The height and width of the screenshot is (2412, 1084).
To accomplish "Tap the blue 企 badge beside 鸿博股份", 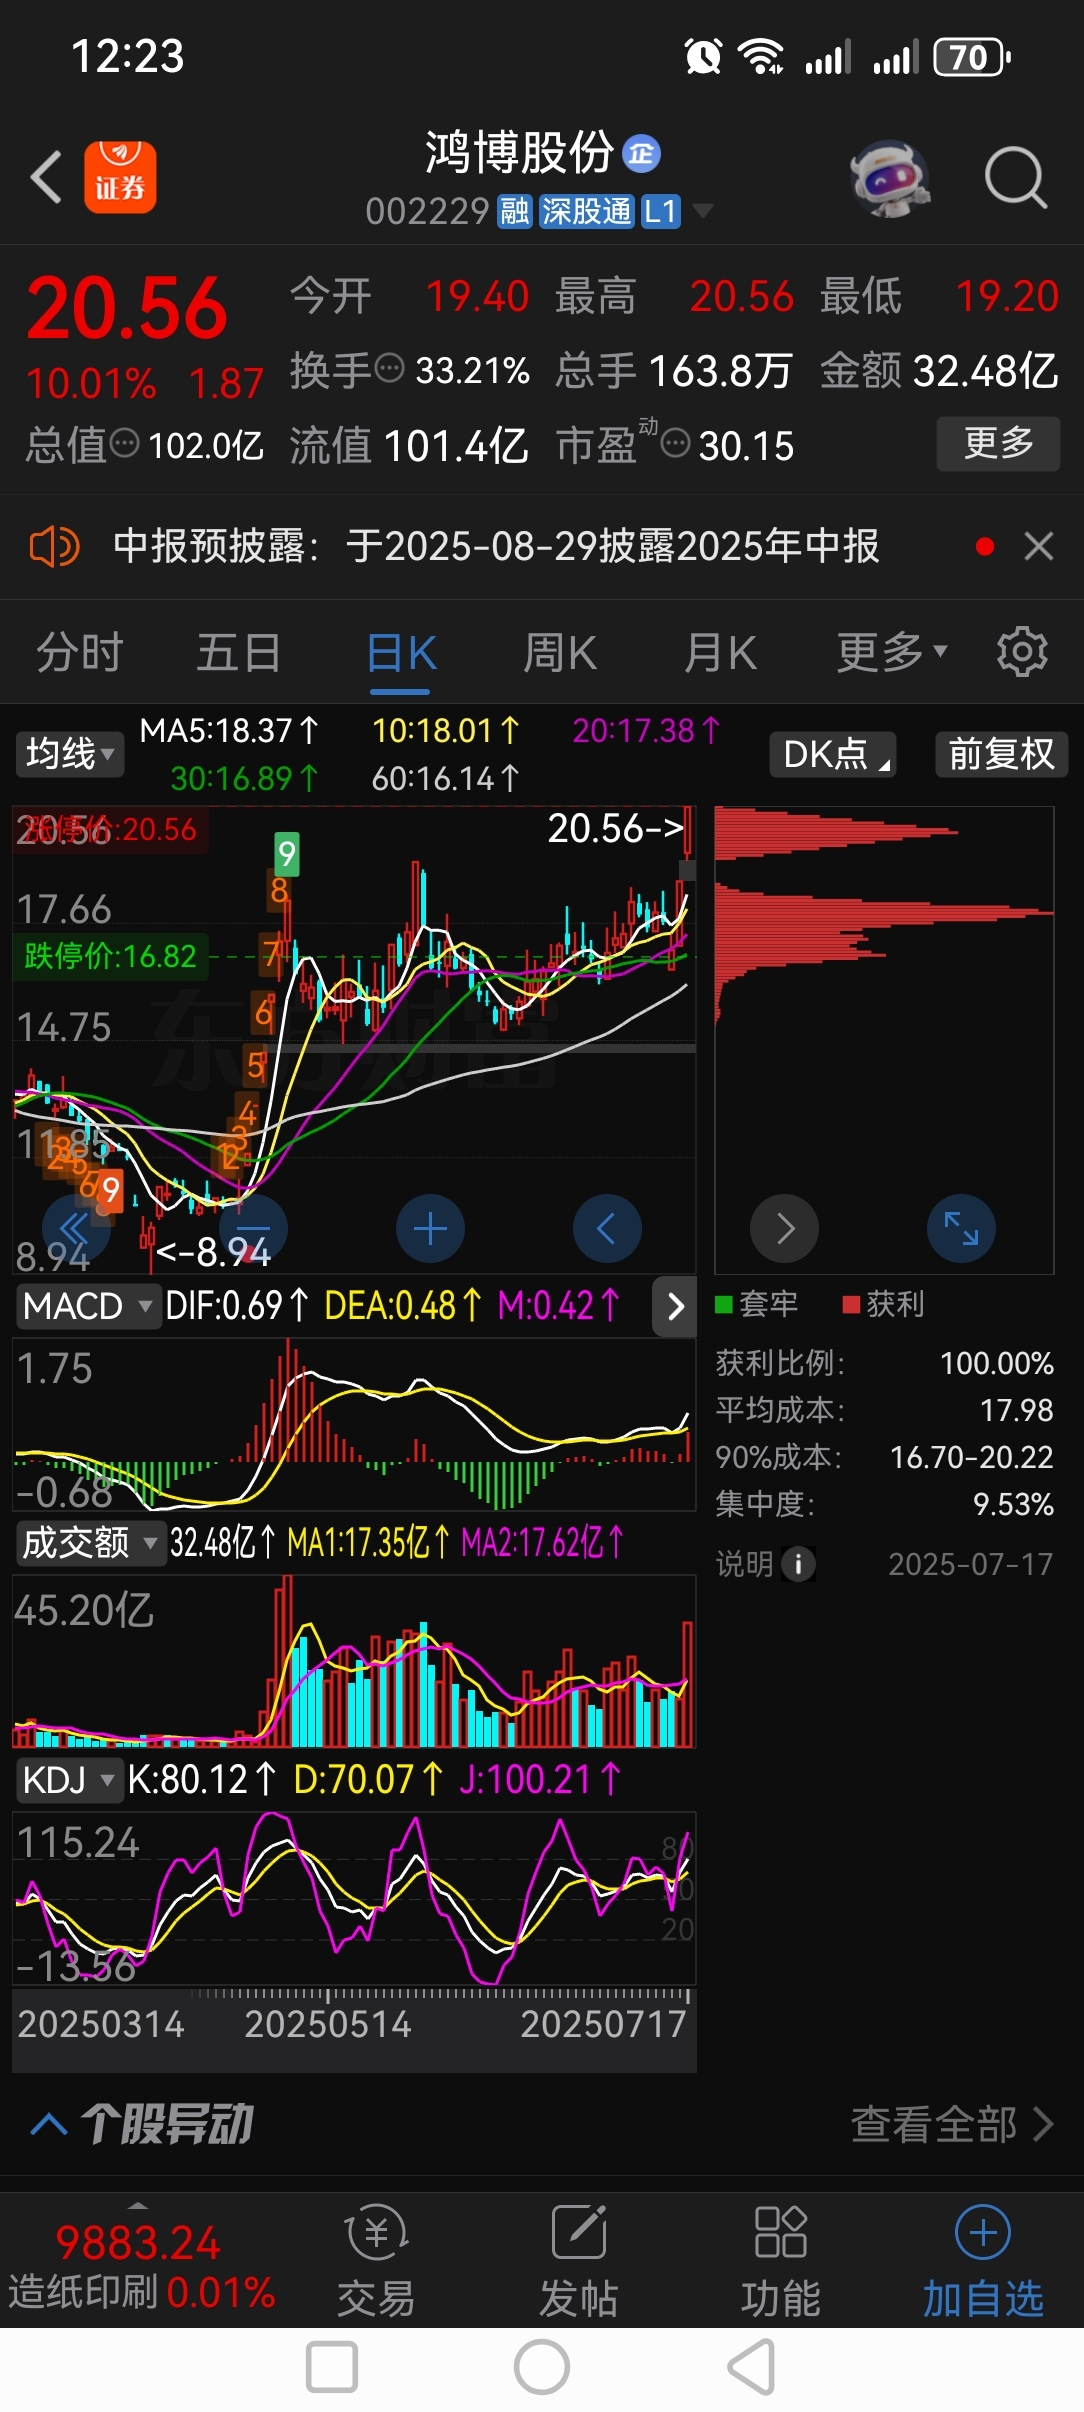I will [x=641, y=154].
